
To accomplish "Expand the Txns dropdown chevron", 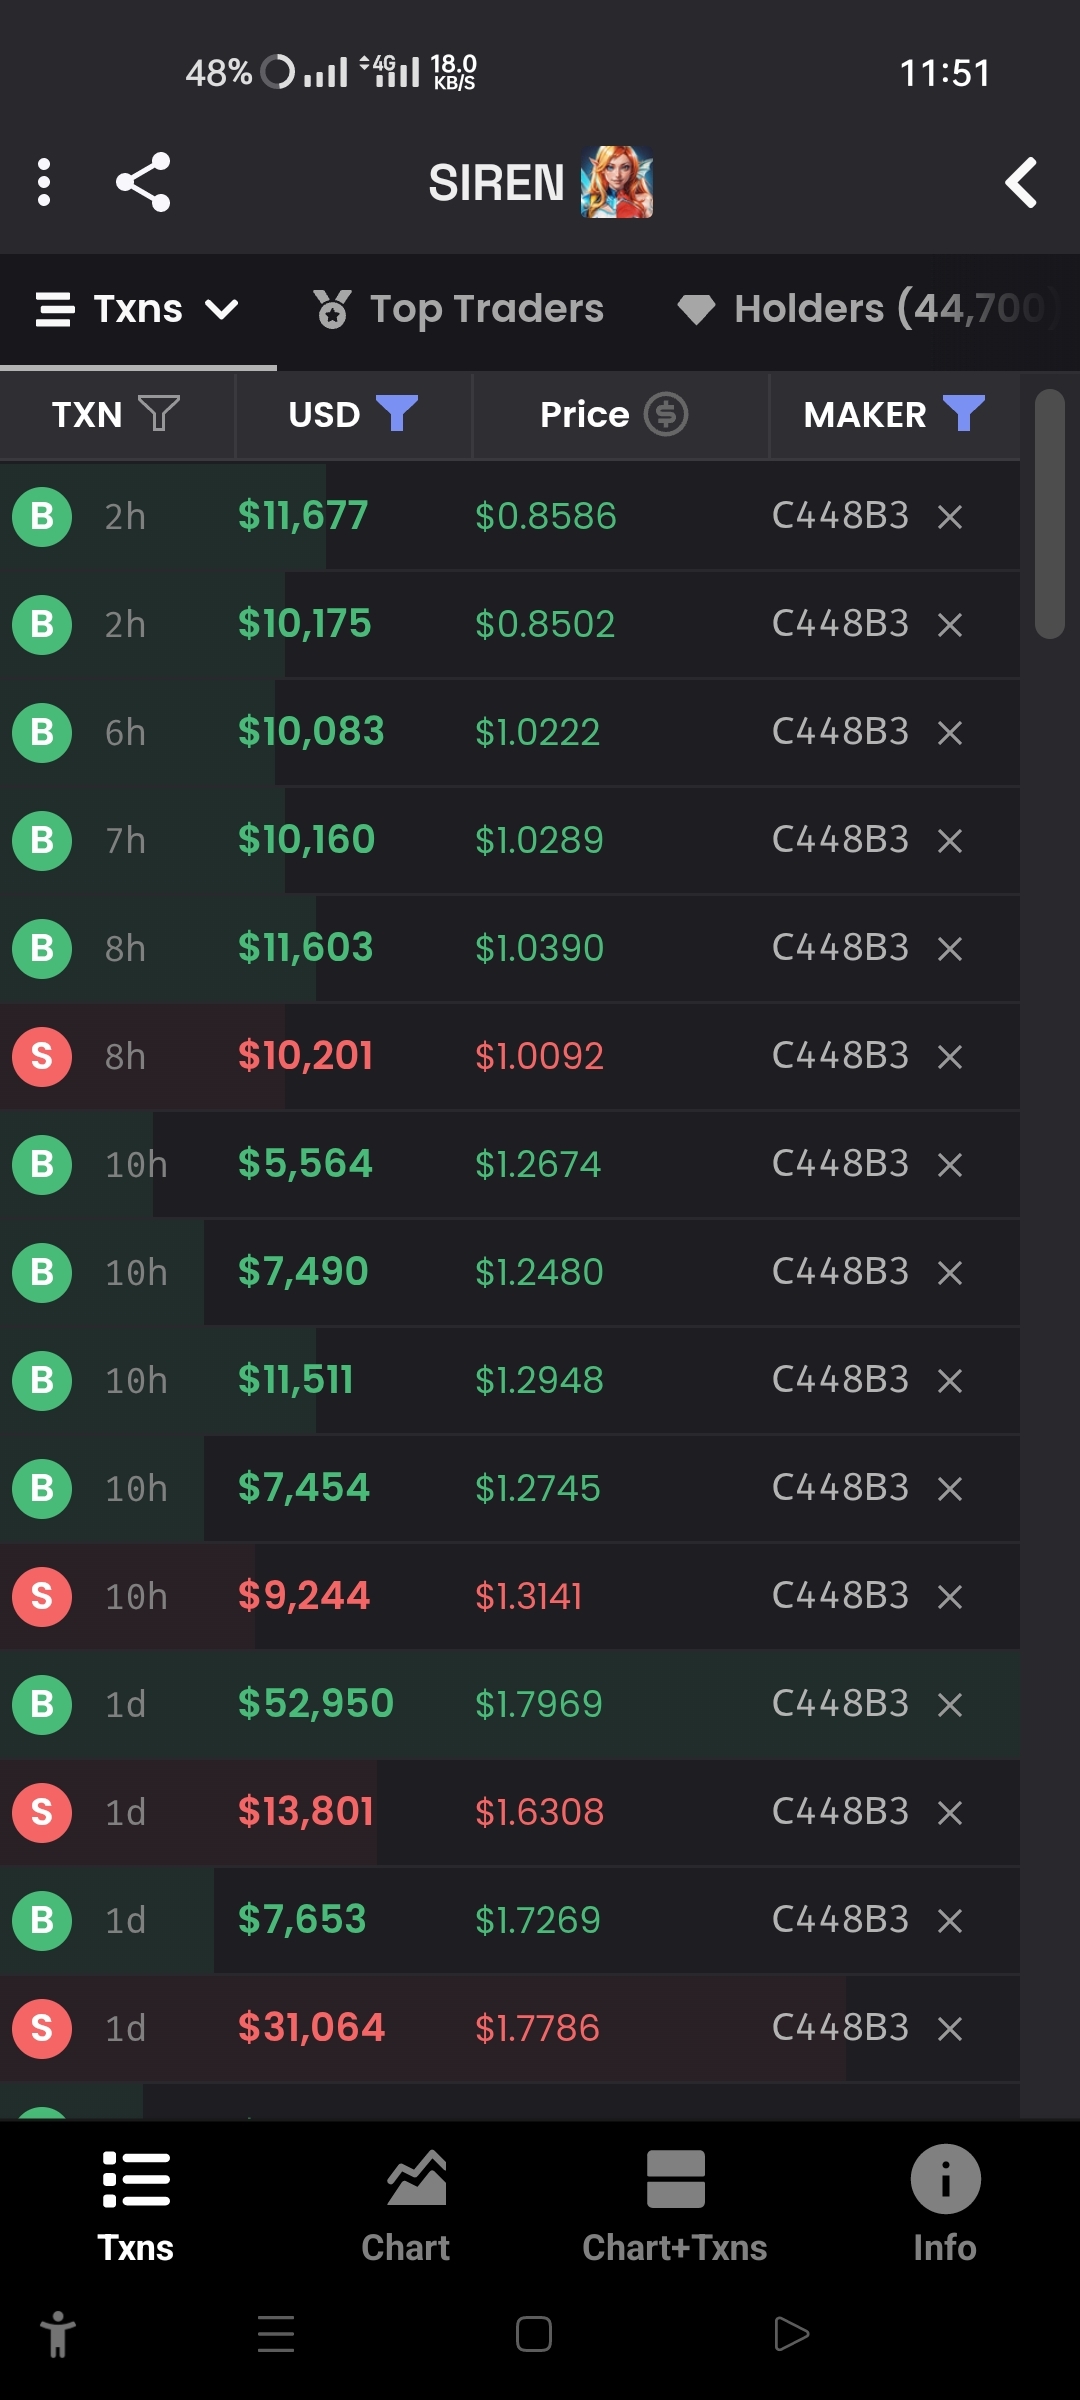I will pyautogui.click(x=222, y=309).
